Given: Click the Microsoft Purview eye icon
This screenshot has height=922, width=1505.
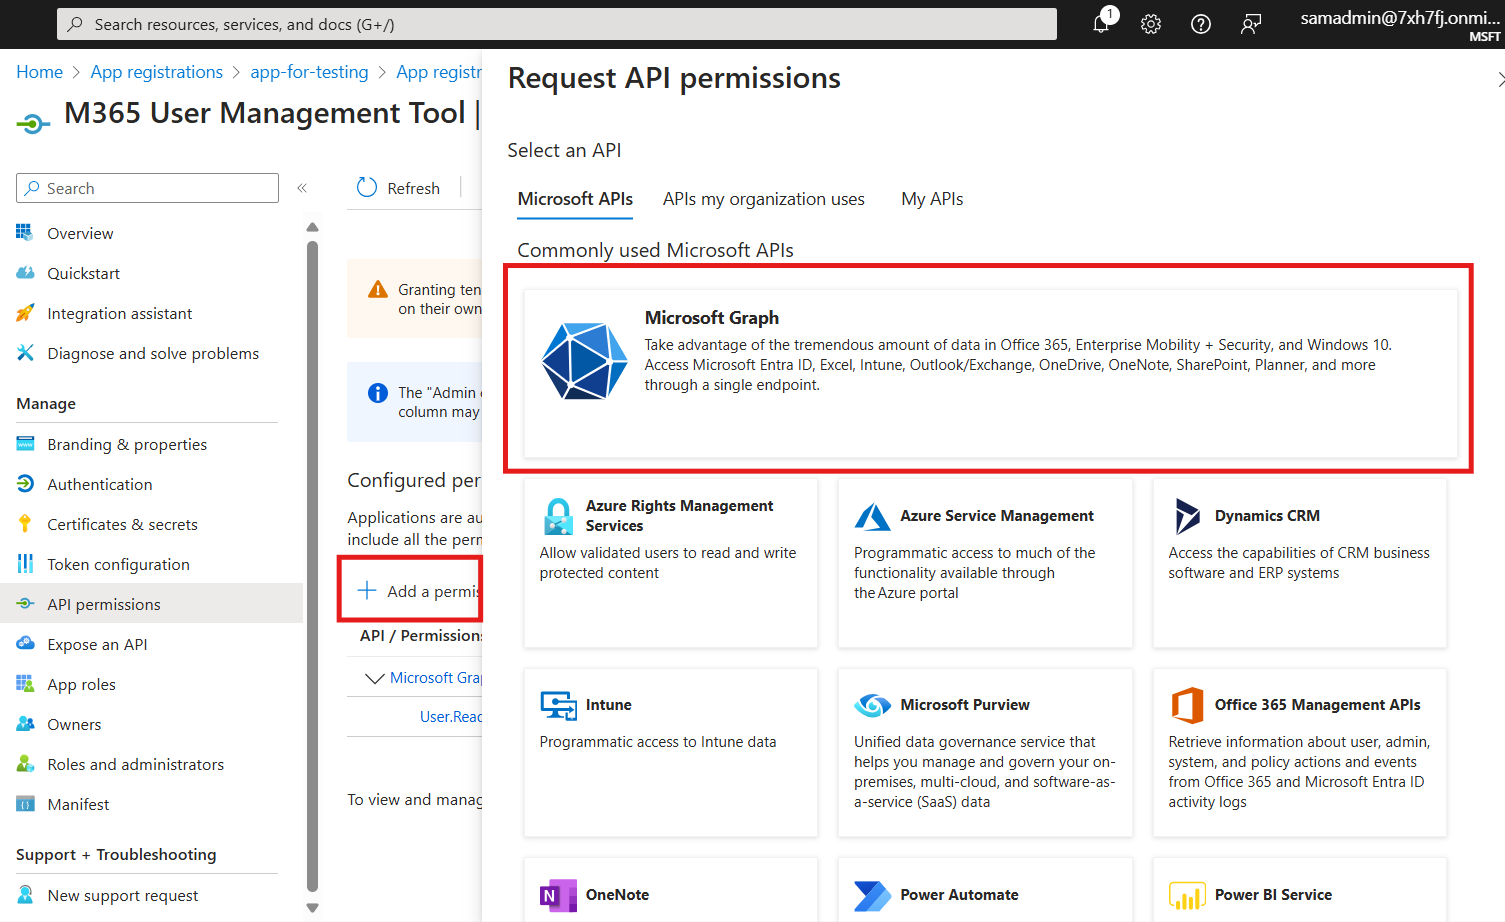Looking at the screenshot, I should click(872, 705).
